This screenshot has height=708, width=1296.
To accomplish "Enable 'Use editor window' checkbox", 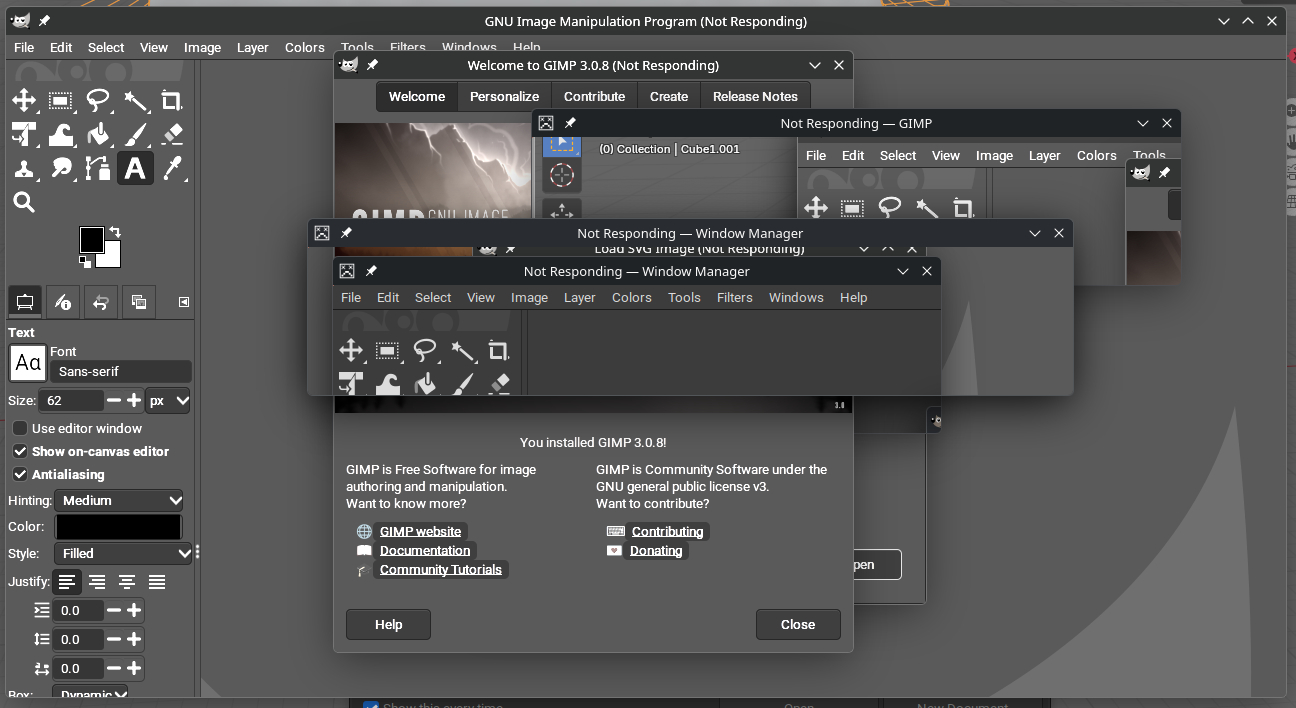I will tap(20, 428).
